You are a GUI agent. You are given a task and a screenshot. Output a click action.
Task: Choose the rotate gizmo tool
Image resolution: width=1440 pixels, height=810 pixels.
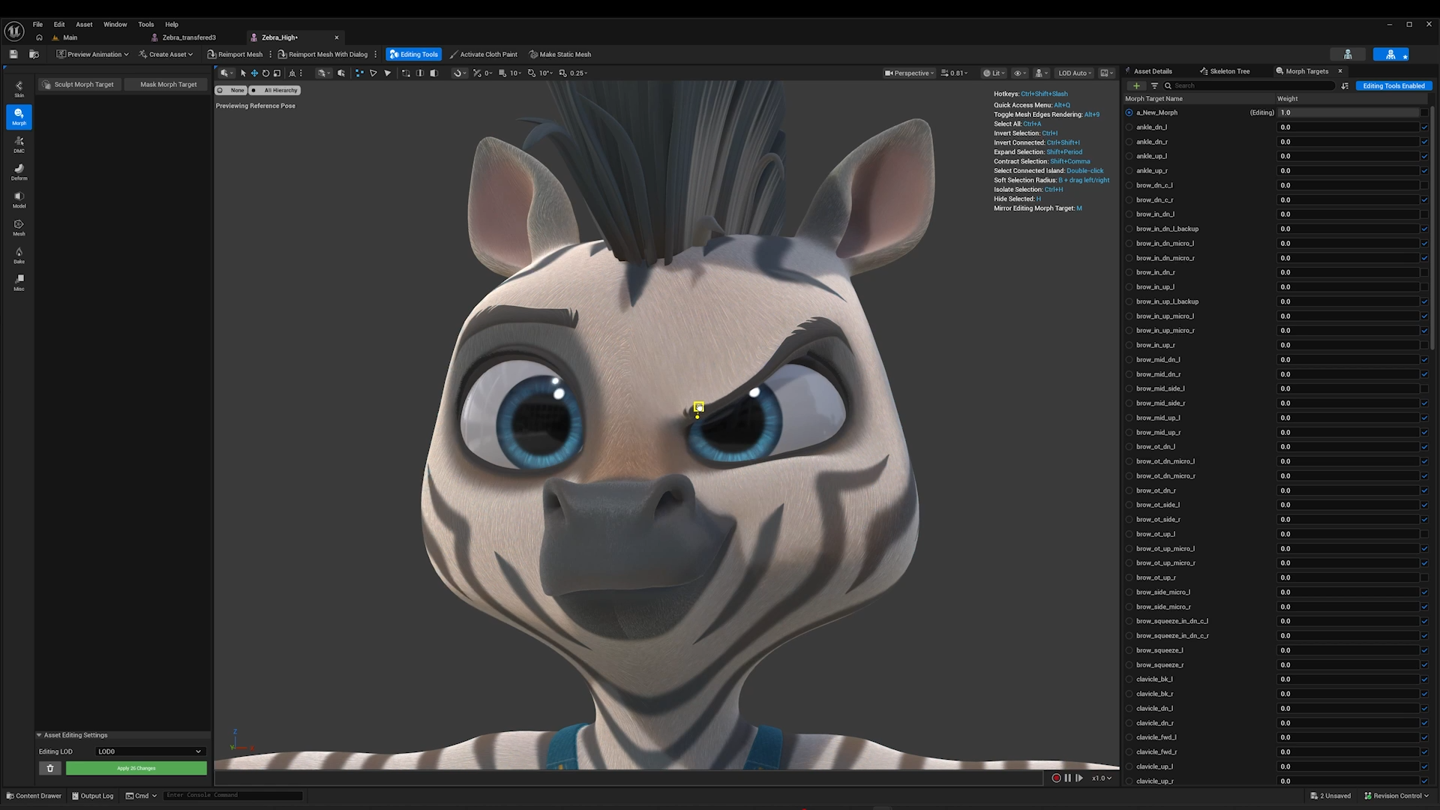point(265,73)
